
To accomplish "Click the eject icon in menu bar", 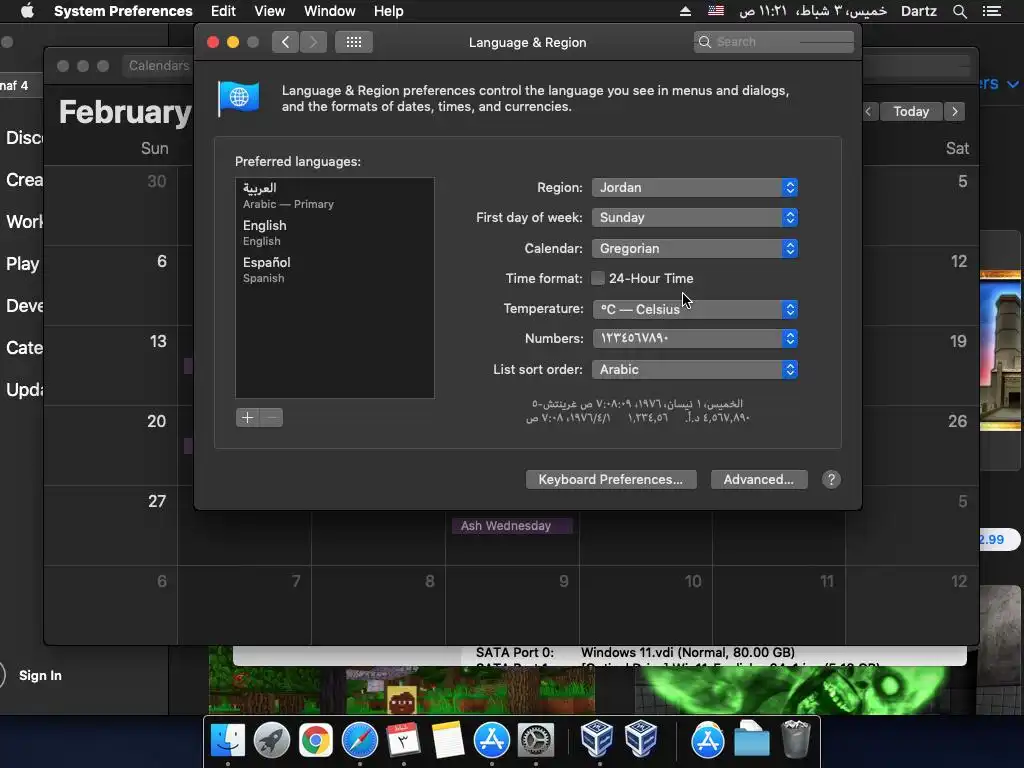I will pyautogui.click(x=685, y=11).
